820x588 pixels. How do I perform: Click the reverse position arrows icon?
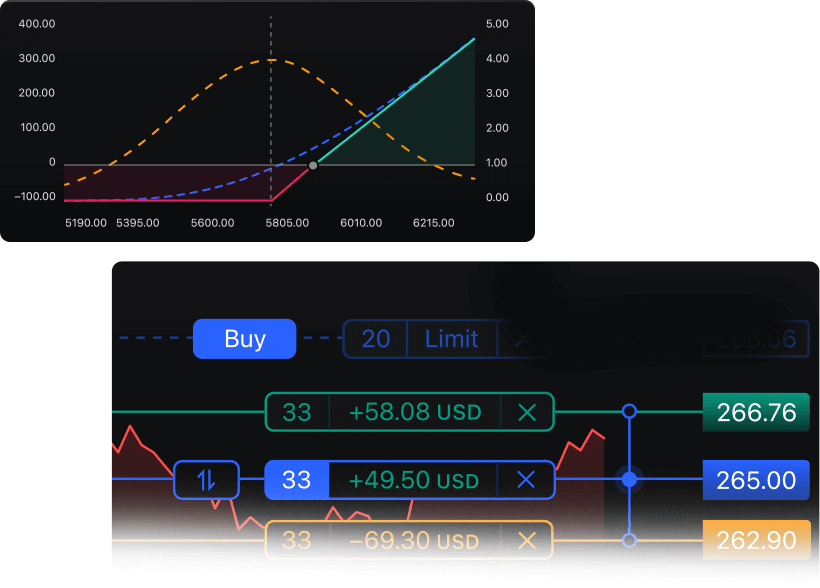206,480
